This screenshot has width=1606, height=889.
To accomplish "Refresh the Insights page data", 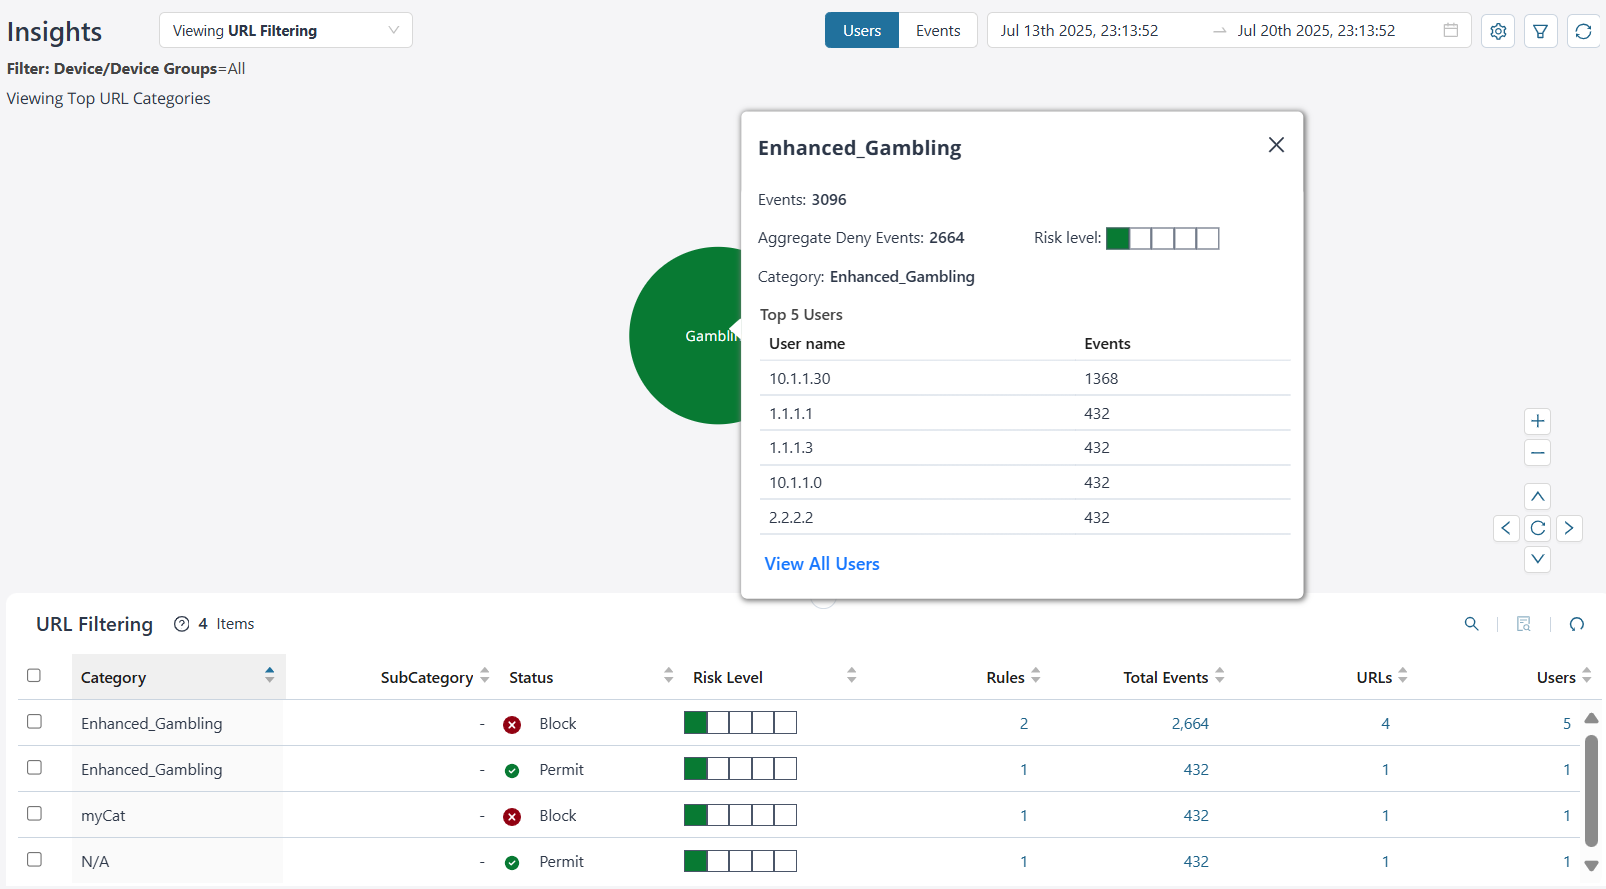I will [1583, 31].
